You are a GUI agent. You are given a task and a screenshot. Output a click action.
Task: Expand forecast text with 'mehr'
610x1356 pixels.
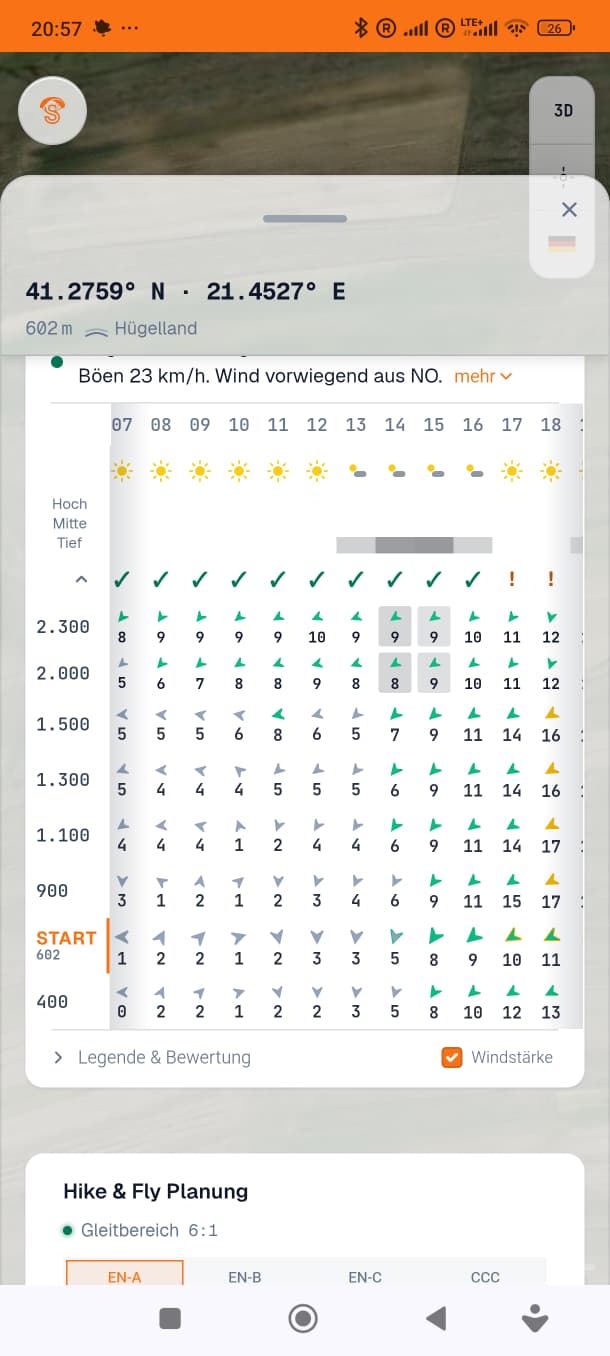coord(483,376)
